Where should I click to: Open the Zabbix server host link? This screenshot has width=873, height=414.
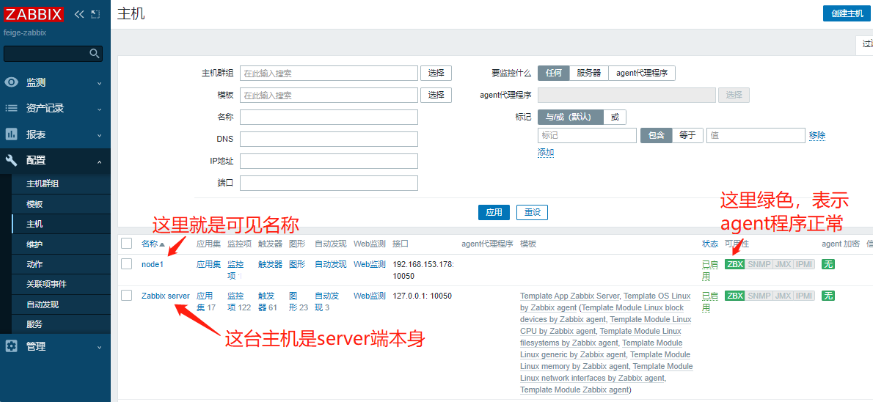pos(165,296)
